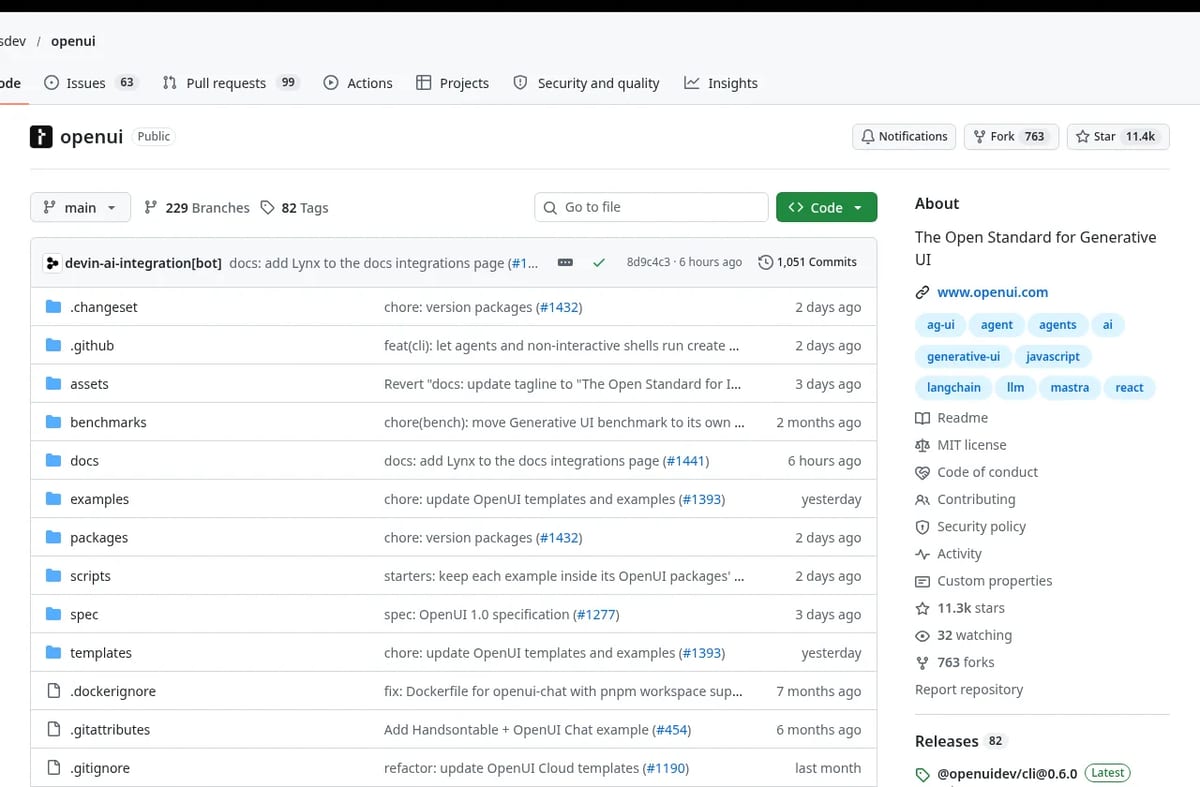The height and width of the screenshot is (787, 1200).
Task: Click the .gitattributes file icon
Action: pos(54,730)
